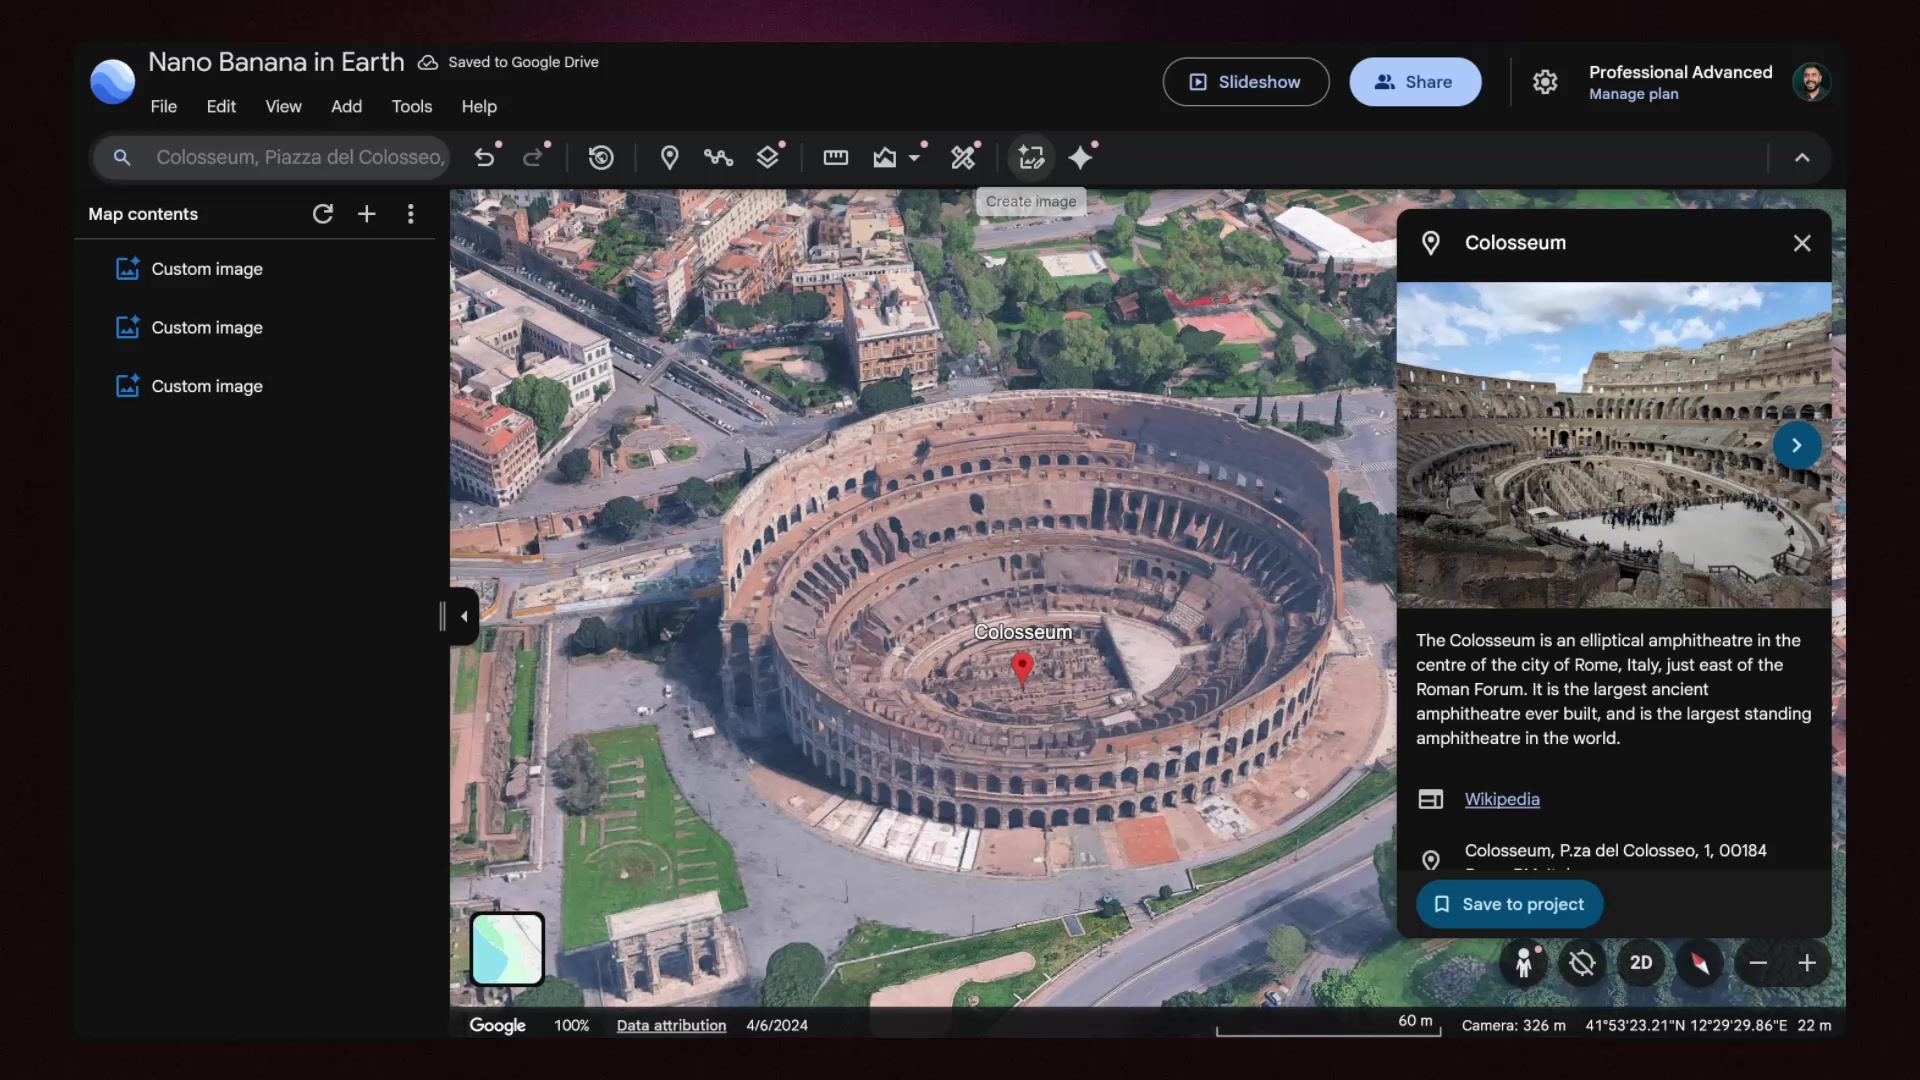Open the ruler-and-pencil design tool
Image resolution: width=1920 pixels, height=1080 pixels.
pyautogui.click(x=963, y=157)
